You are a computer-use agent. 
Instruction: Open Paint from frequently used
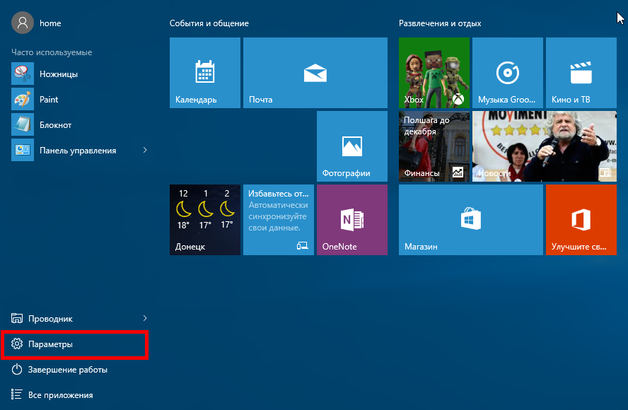pyautogui.click(x=50, y=99)
